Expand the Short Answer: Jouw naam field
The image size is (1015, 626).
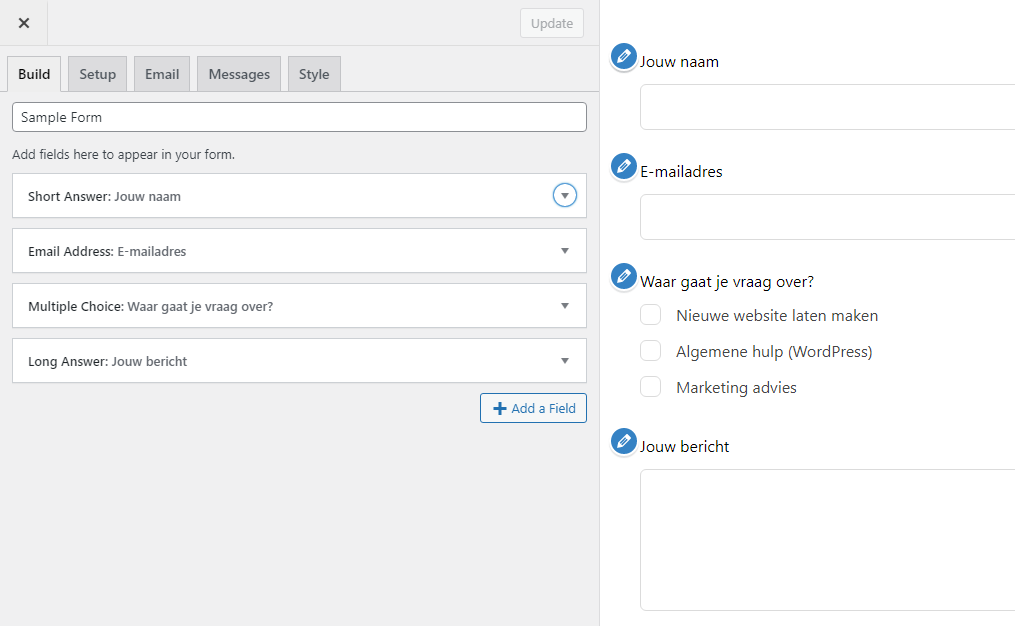tap(565, 196)
